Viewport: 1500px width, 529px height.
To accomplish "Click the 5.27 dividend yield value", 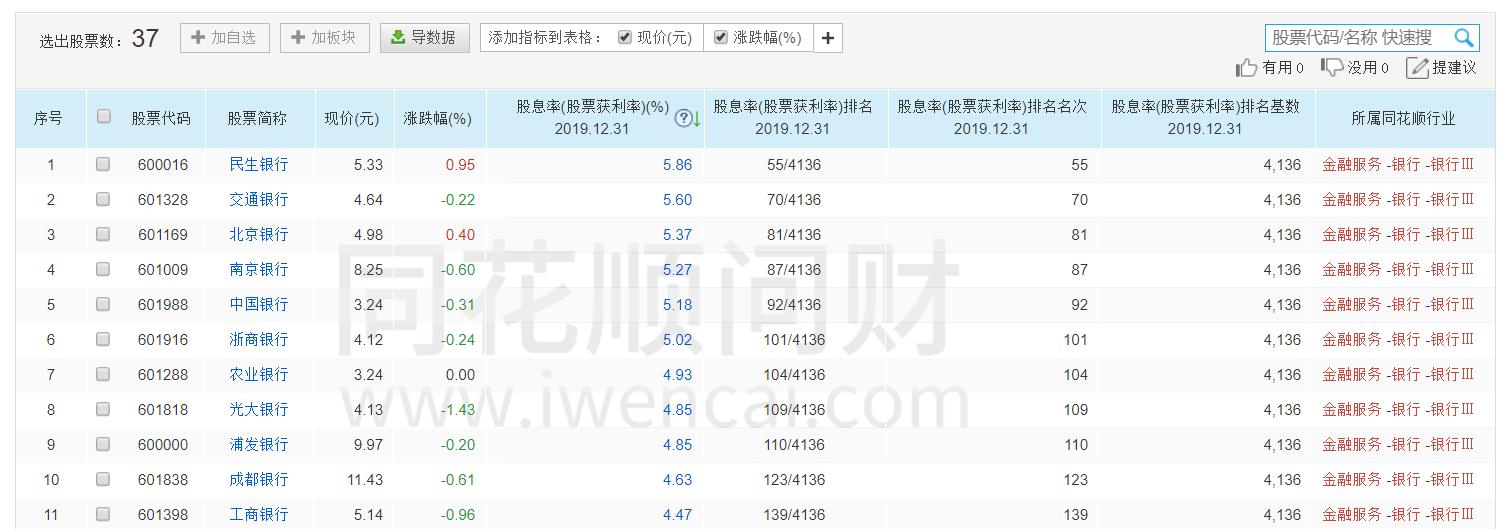I will click(x=677, y=270).
